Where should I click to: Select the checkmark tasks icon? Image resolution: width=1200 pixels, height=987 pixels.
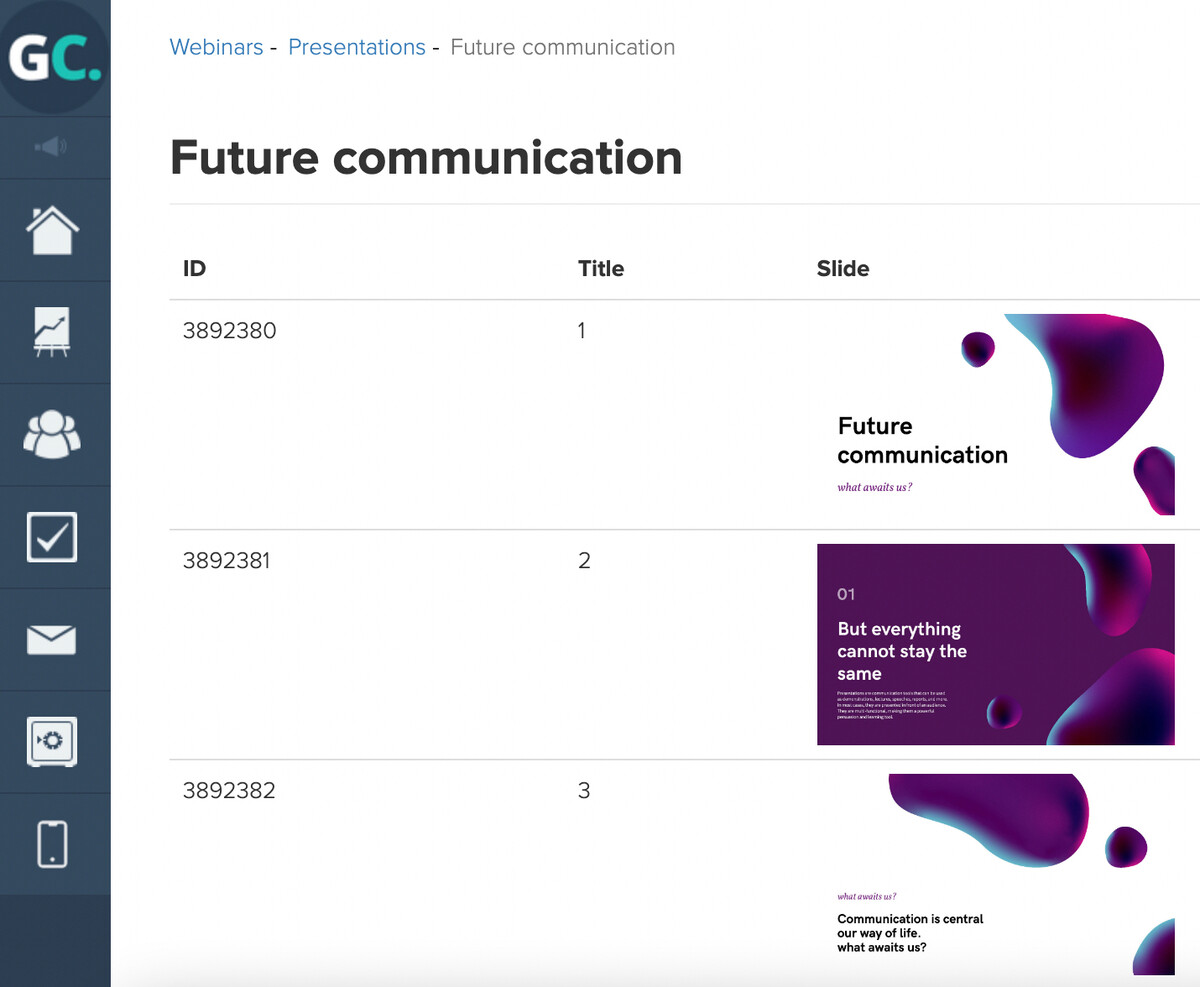52,537
